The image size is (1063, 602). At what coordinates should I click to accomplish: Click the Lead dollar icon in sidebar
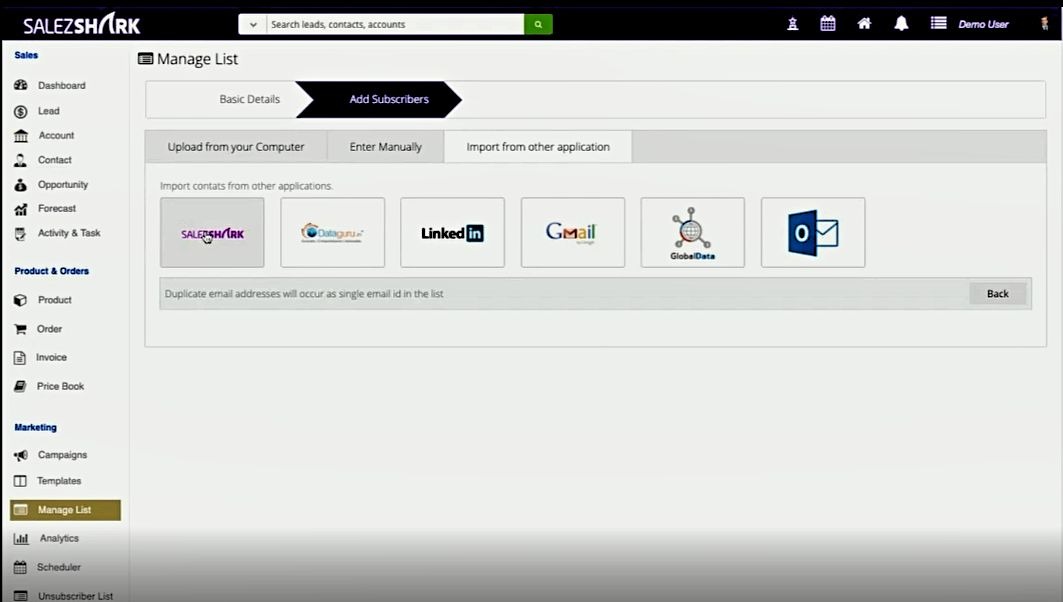tap(20, 111)
